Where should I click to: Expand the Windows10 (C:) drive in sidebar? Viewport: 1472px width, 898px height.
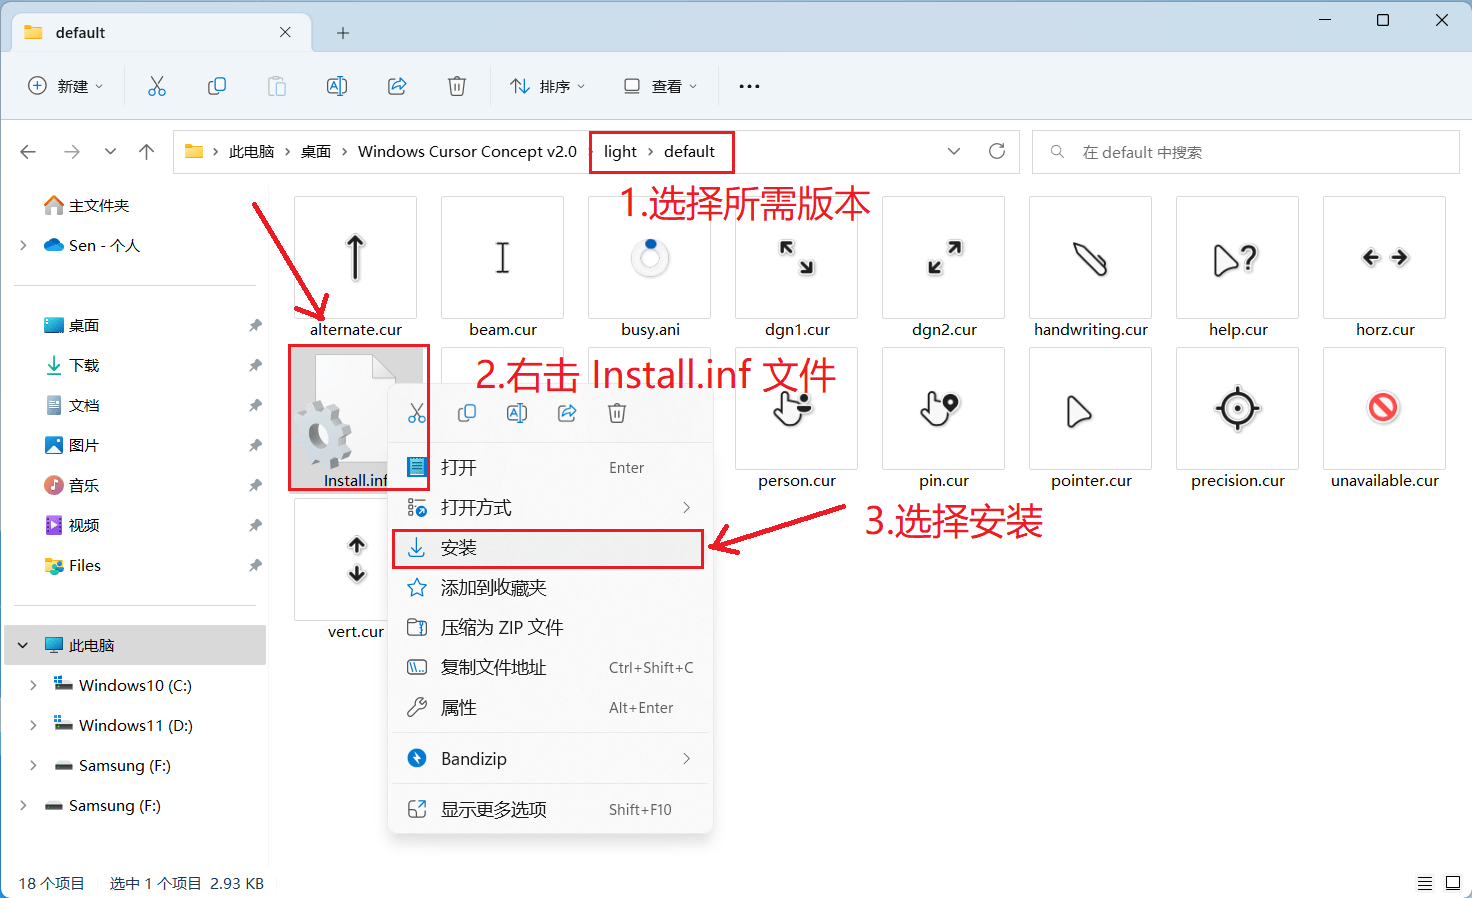tap(33, 685)
